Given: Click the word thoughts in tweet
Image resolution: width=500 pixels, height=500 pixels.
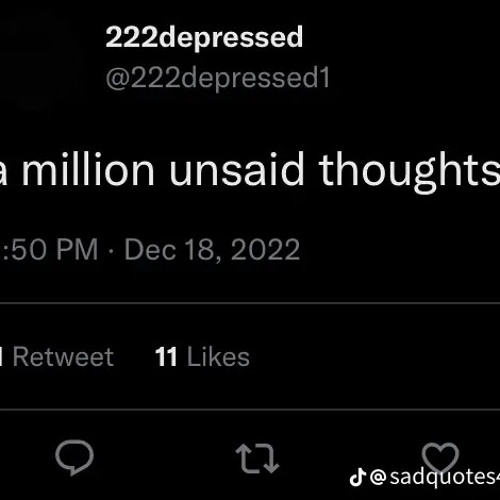Looking at the screenshot, I should click(x=410, y=172).
